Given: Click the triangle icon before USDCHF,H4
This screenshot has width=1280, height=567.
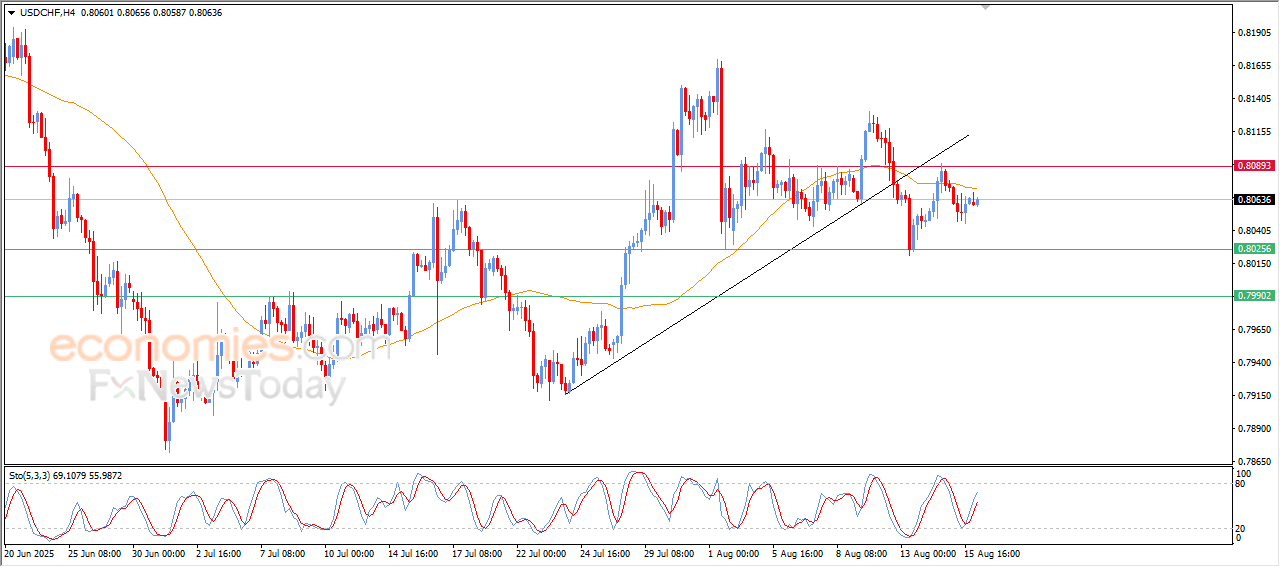Looking at the screenshot, I should click(11, 12).
